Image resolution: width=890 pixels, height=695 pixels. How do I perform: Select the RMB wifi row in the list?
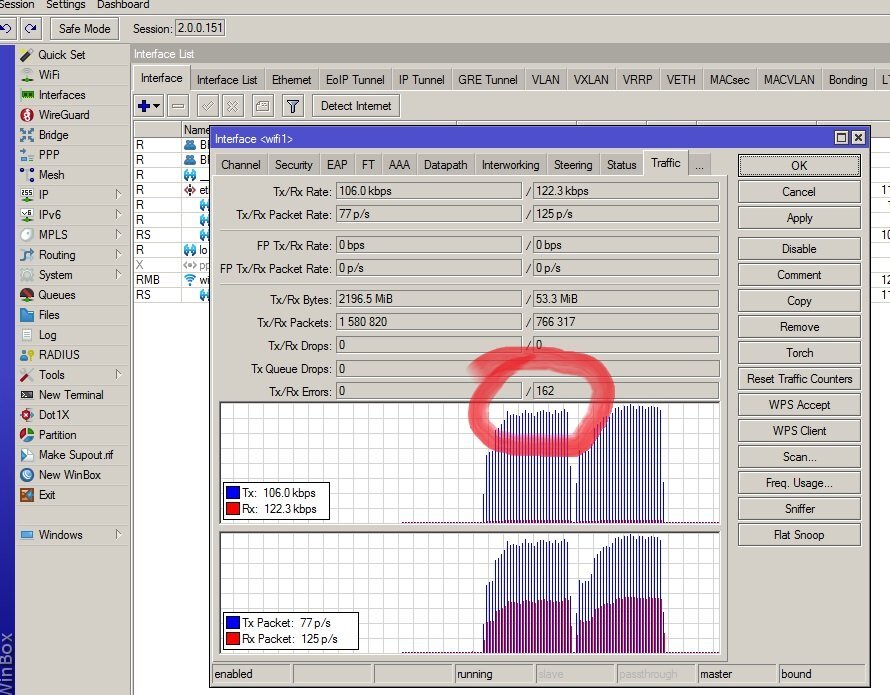point(172,280)
